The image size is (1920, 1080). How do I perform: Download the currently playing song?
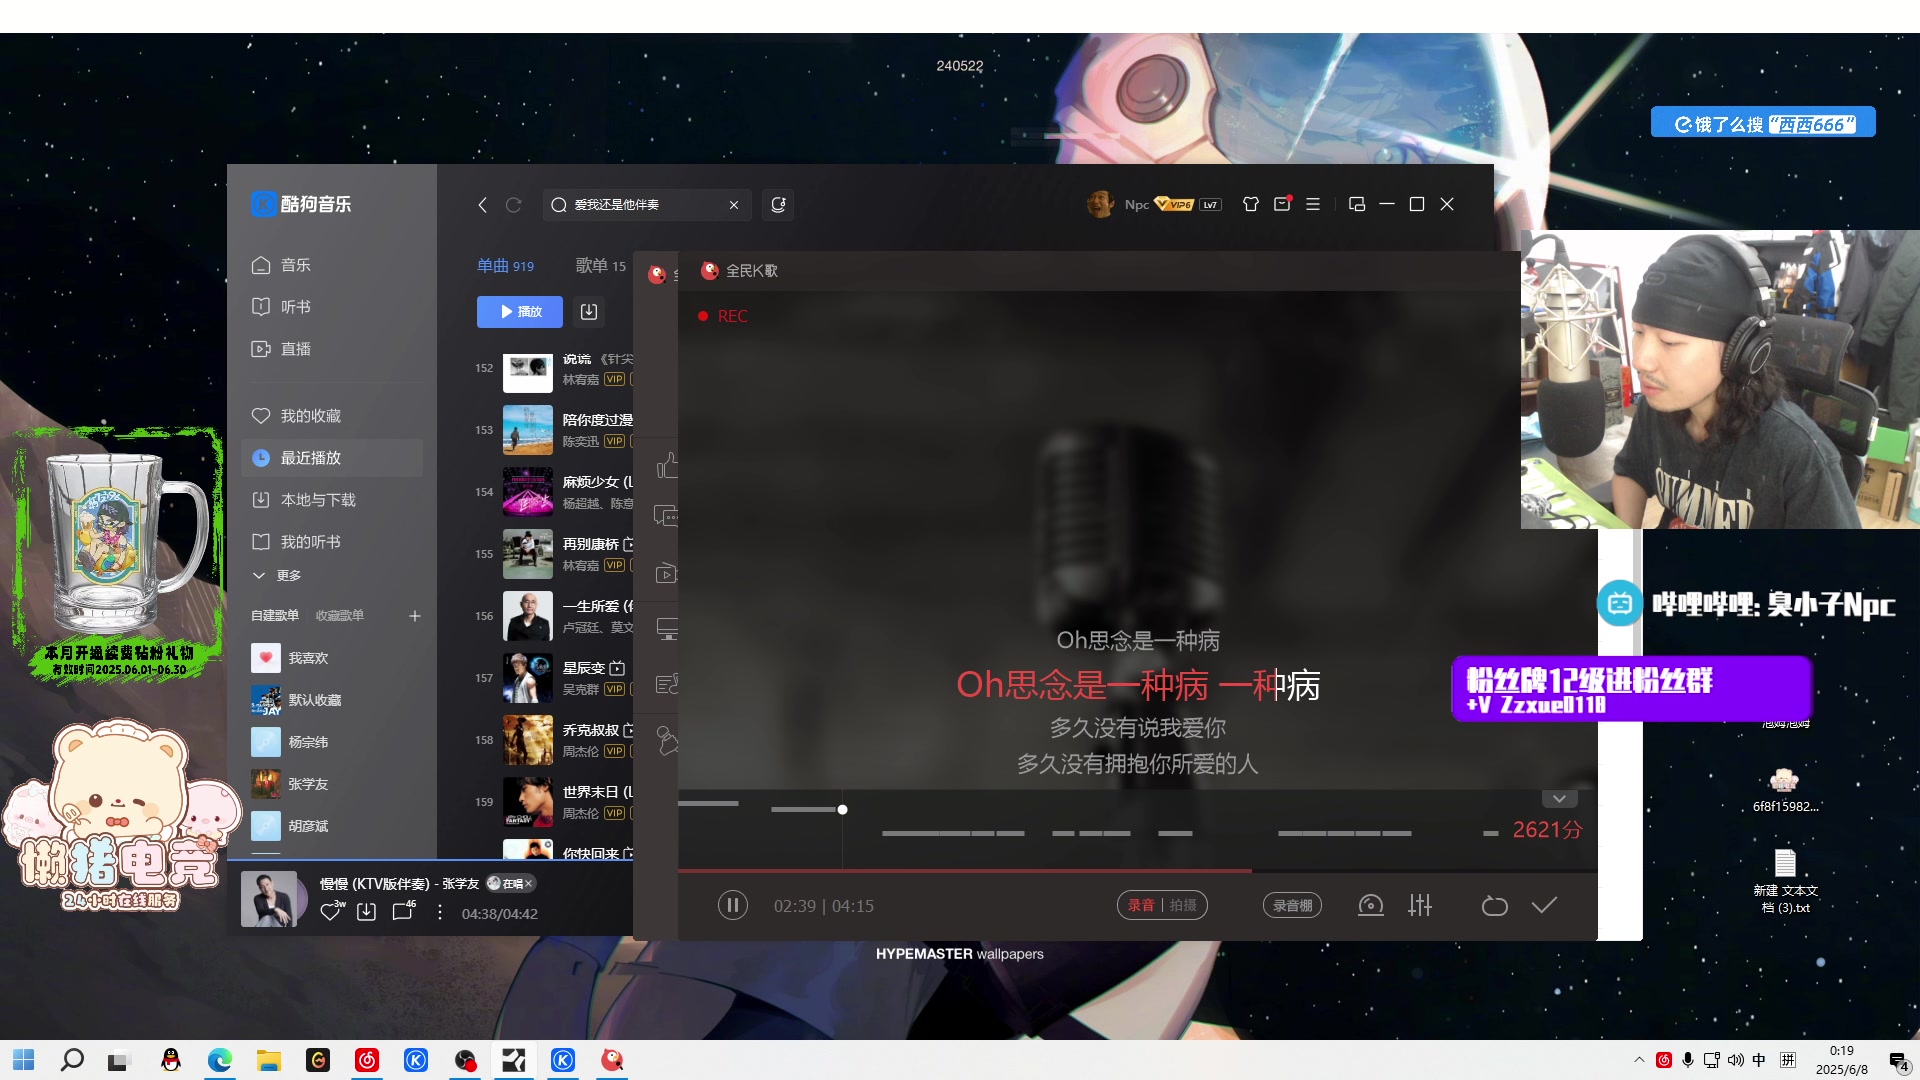tap(366, 912)
